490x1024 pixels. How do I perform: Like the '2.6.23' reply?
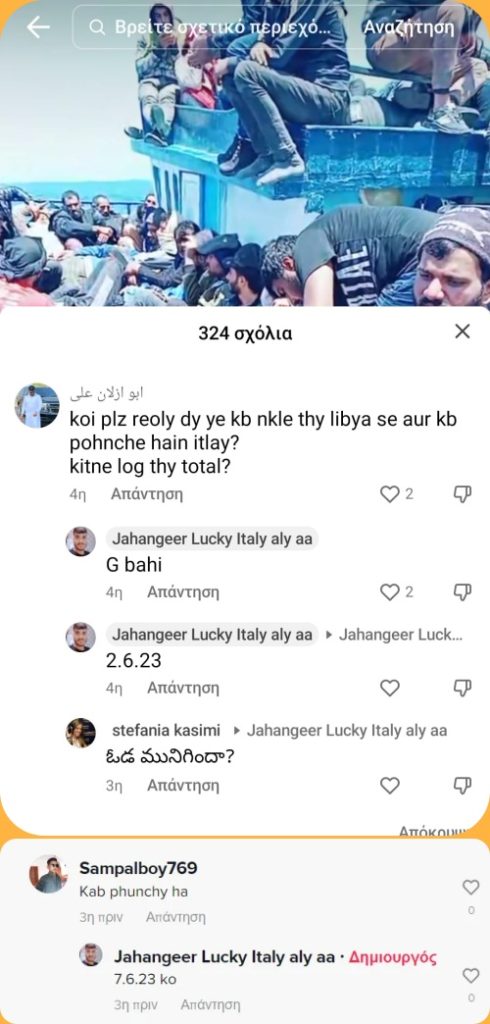coord(389,688)
